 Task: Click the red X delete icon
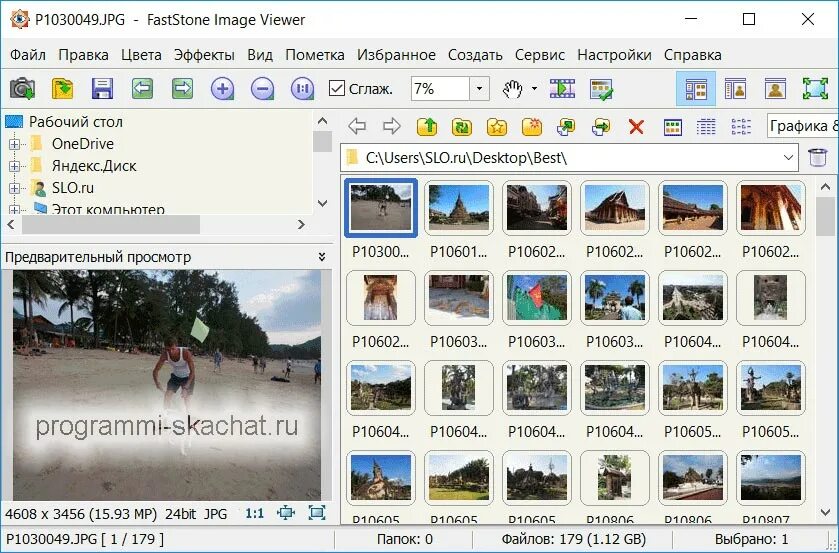636,127
